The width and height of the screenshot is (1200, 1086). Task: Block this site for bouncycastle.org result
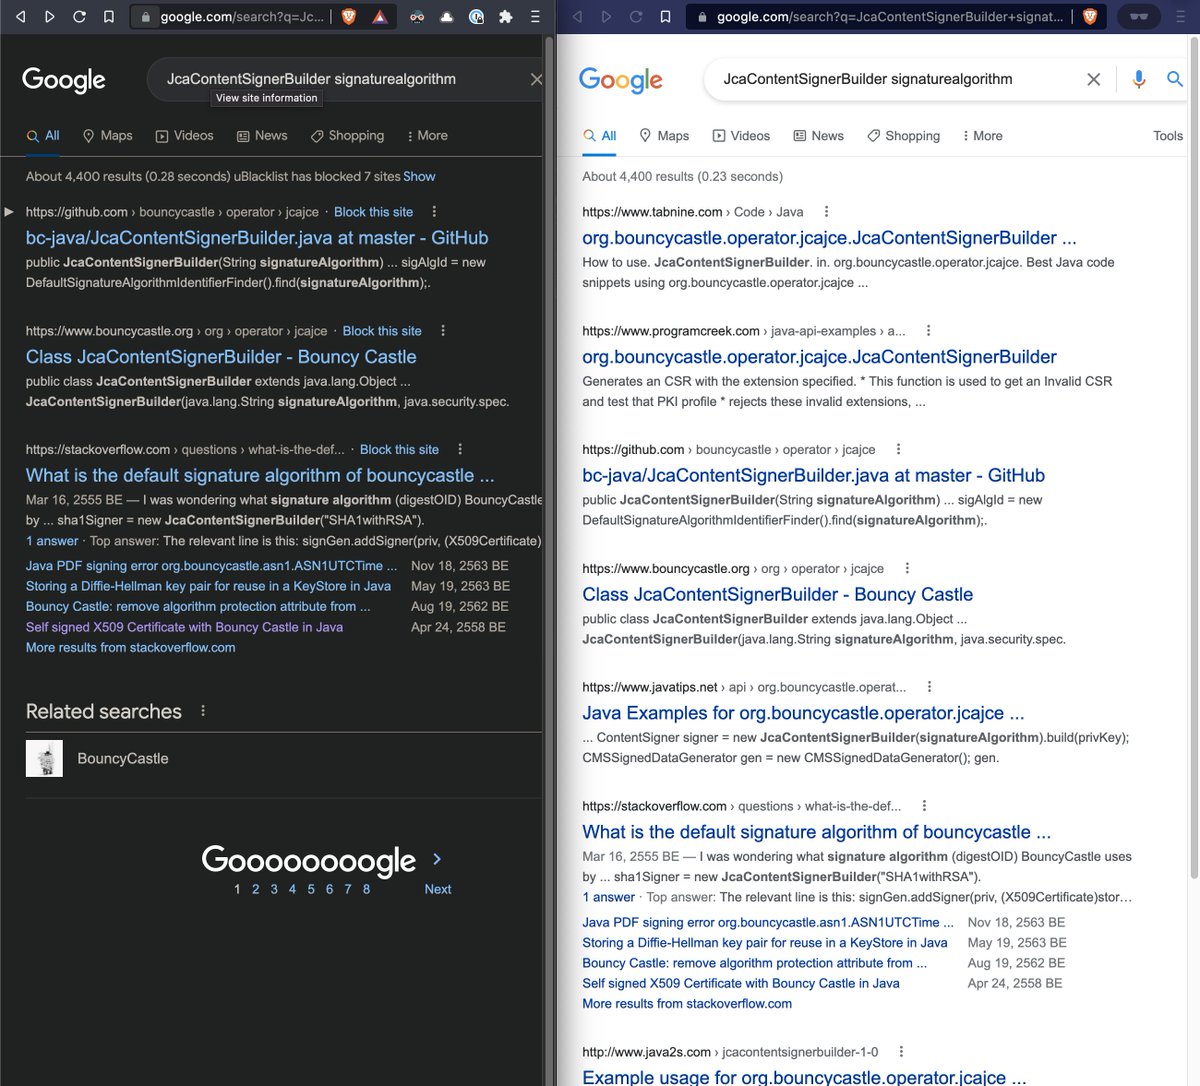[382, 331]
